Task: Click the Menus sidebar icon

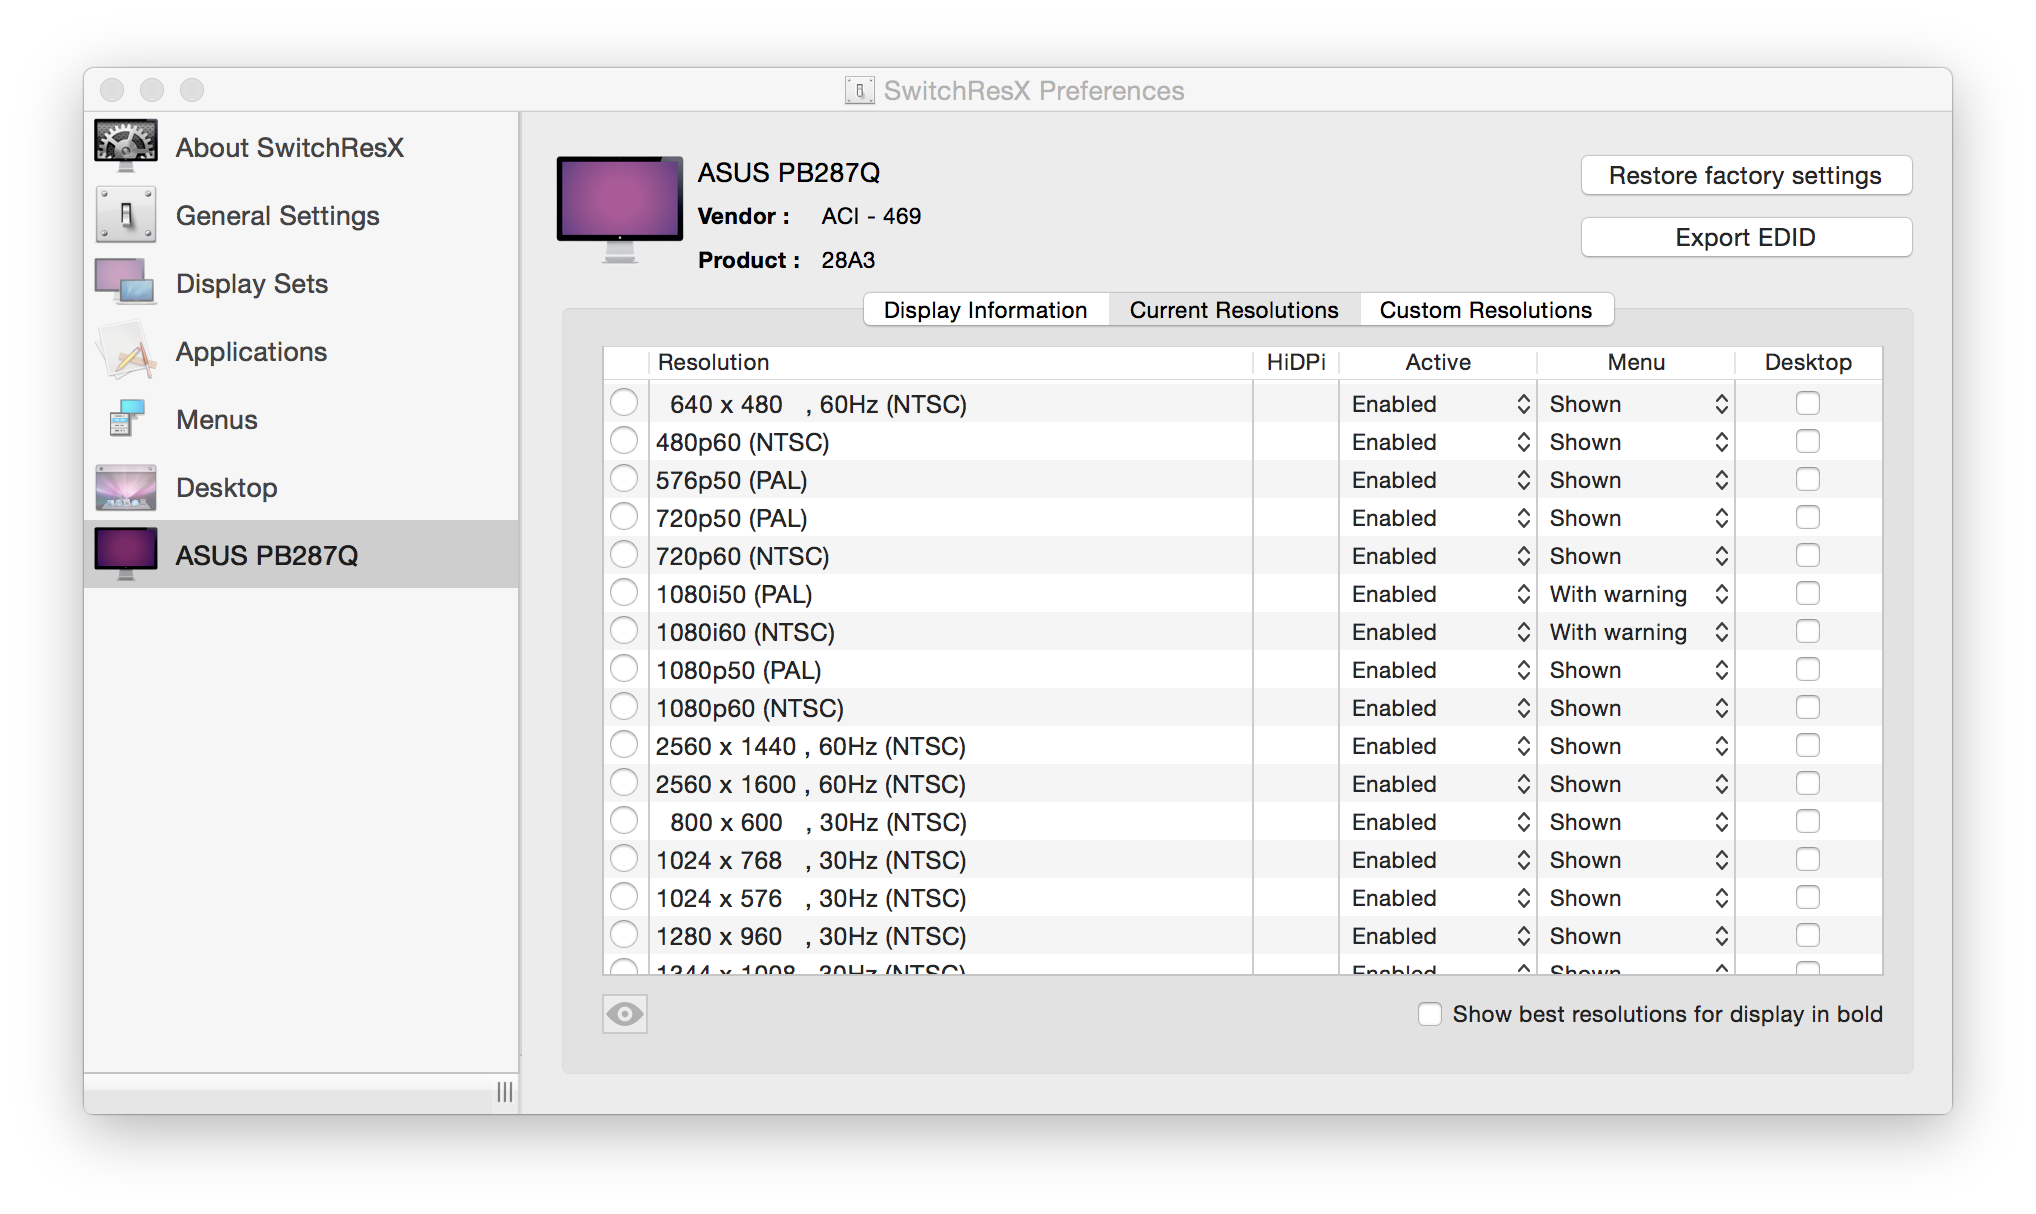Action: [x=126, y=418]
